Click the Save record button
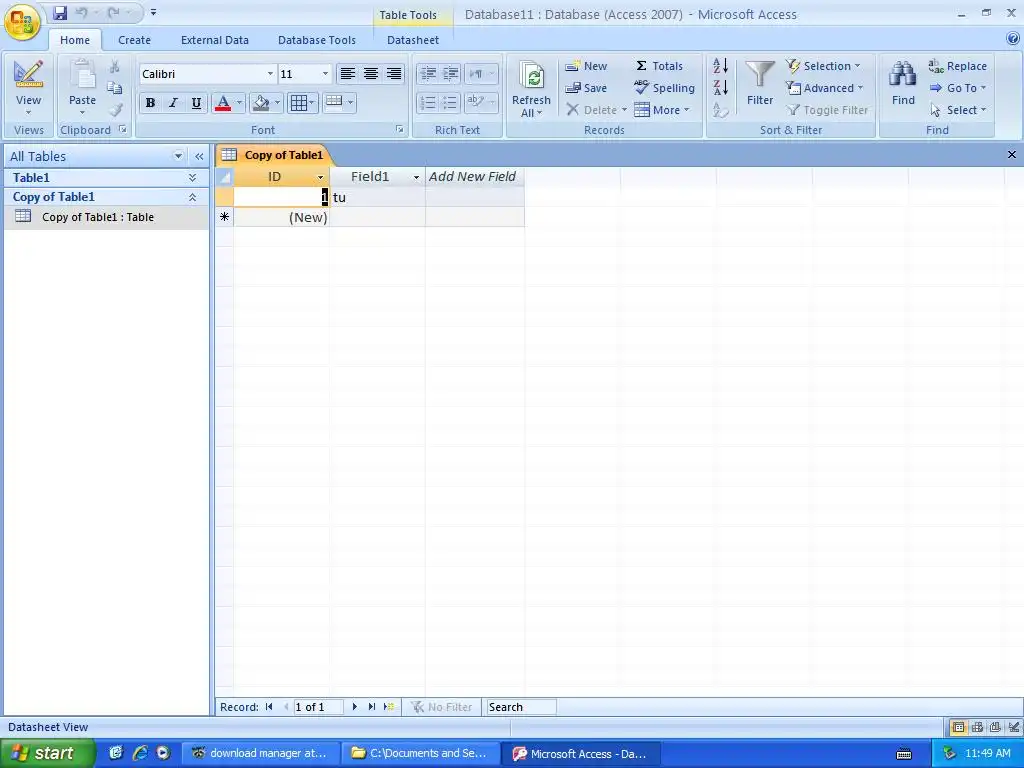The height and width of the screenshot is (768, 1024). coord(586,88)
